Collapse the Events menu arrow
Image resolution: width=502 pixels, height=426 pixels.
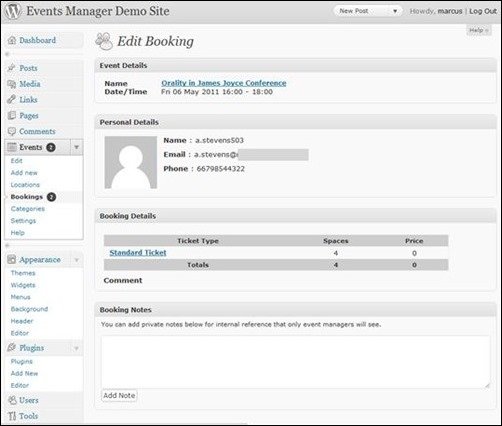[76, 147]
